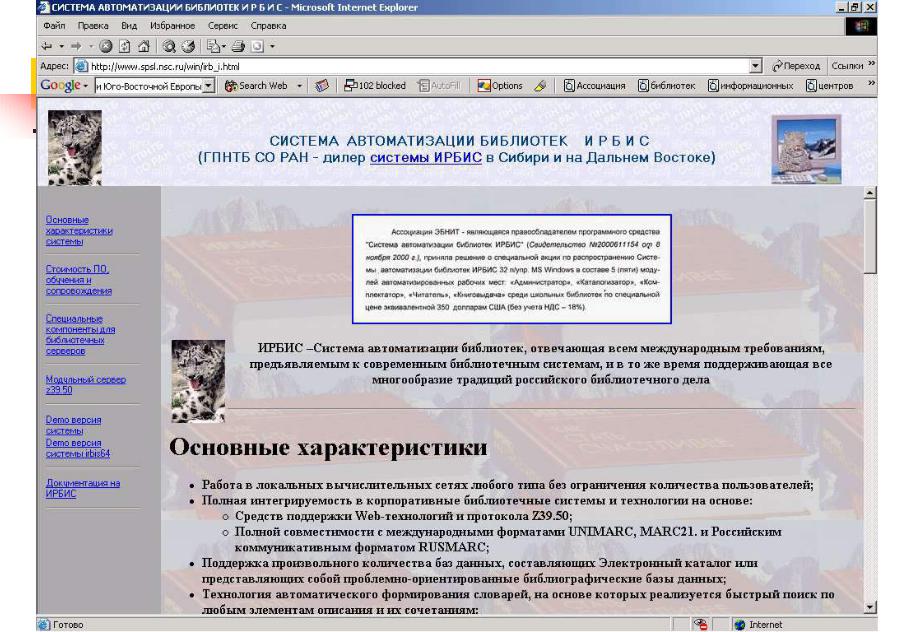Click the центров word-find button
897x632 pixels.
coord(829,86)
